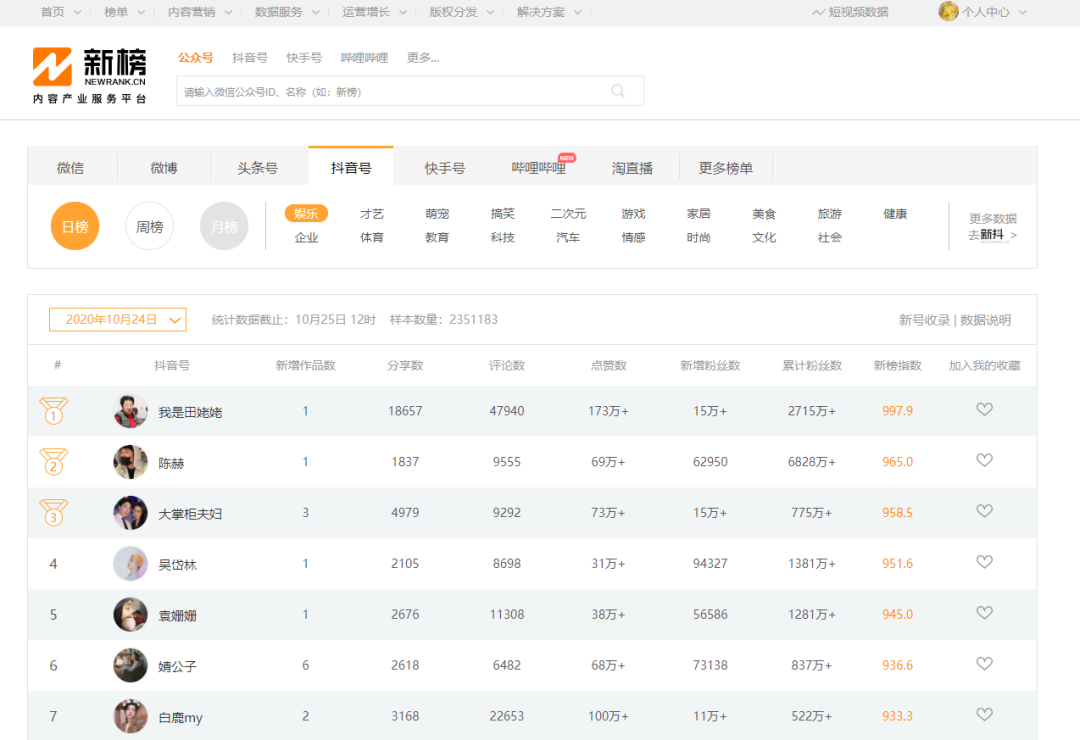
Task: Click 白鹿my account name
Action: tap(180, 717)
